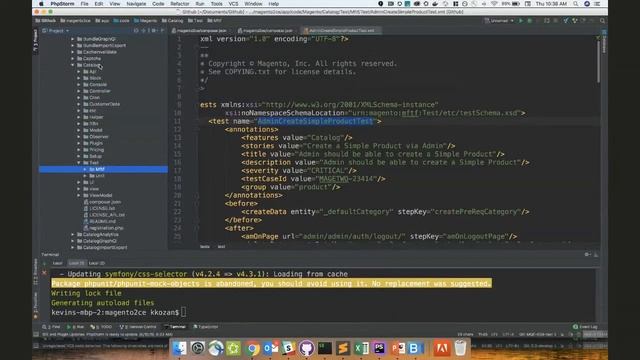This screenshot has height=360, width=640.
Task: Collapse the Test folder
Action: [x=79, y=163]
